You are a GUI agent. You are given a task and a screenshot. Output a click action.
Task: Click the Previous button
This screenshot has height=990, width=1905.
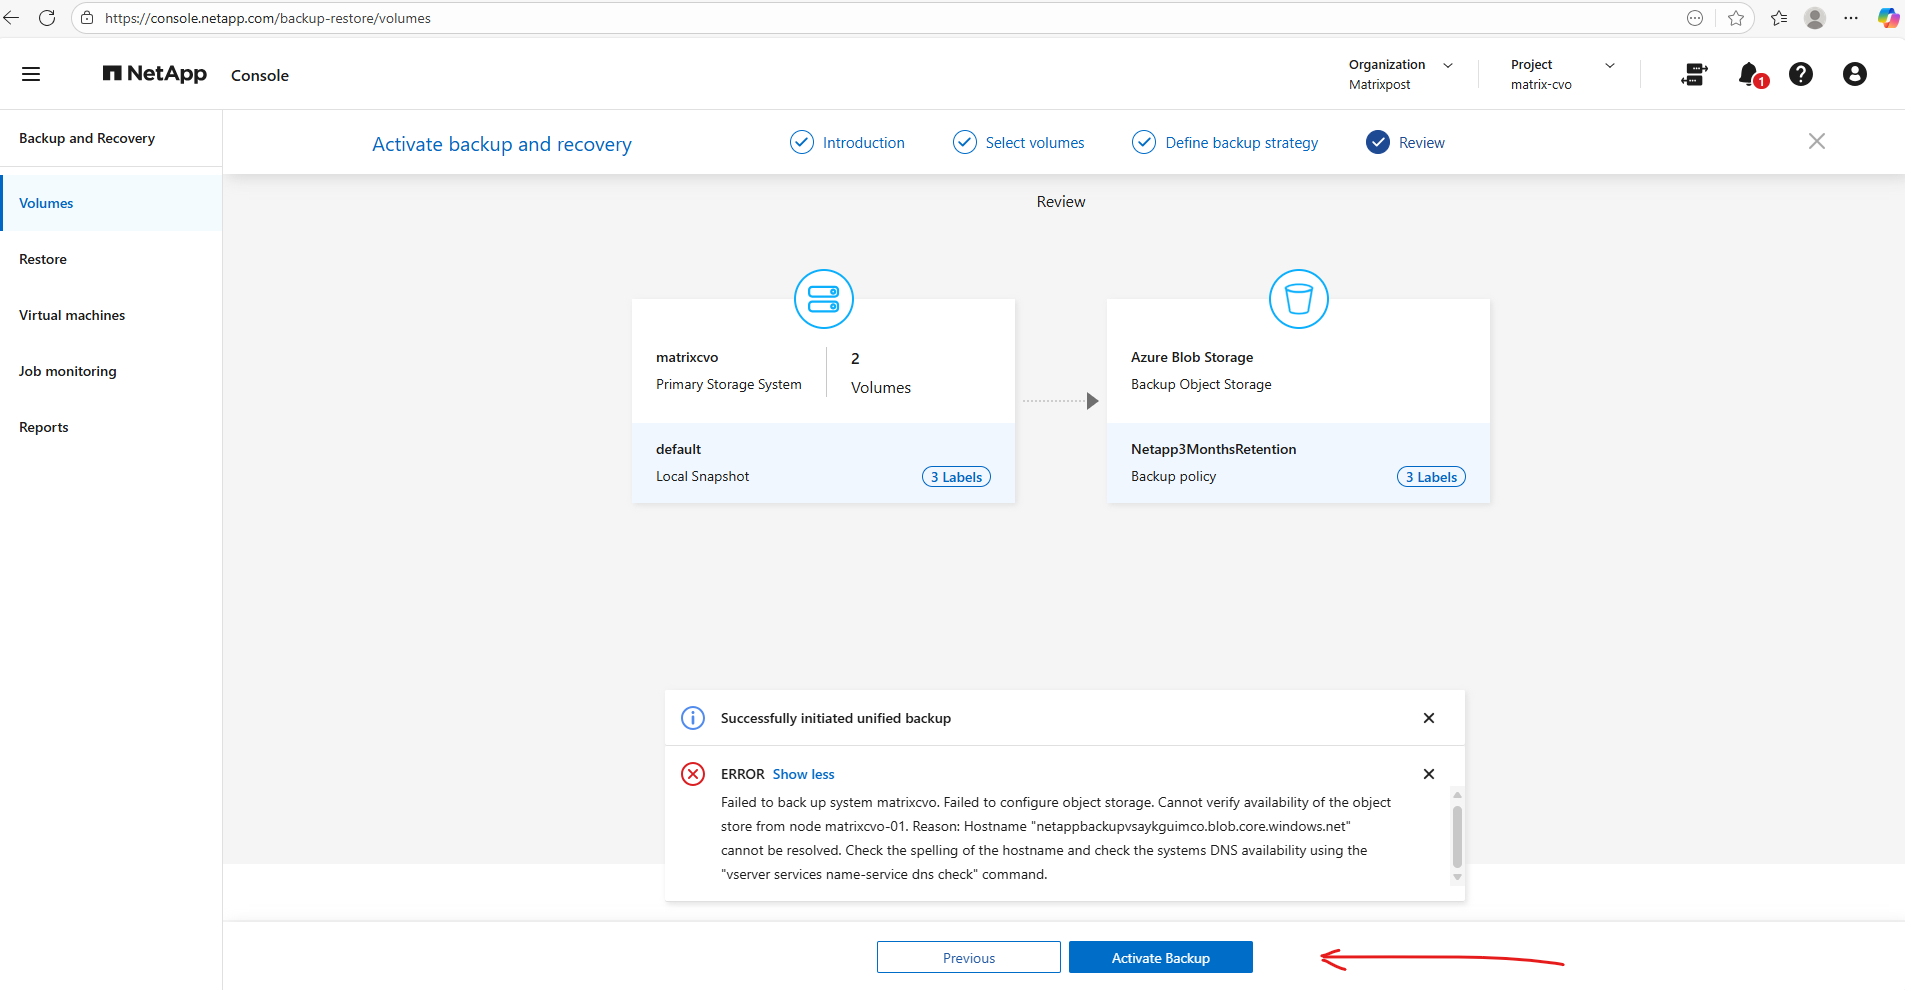tap(968, 957)
